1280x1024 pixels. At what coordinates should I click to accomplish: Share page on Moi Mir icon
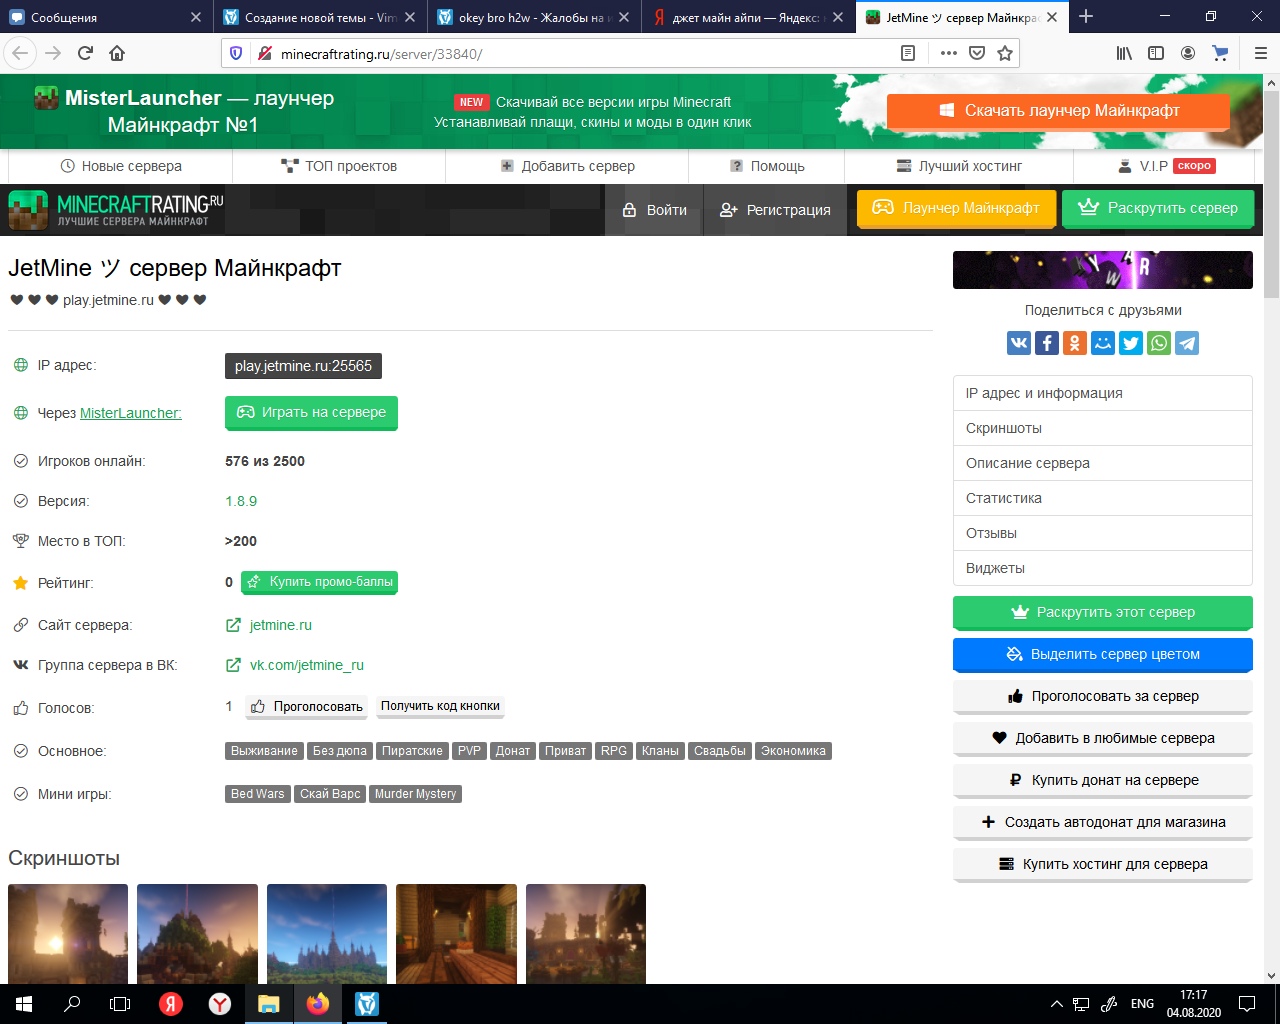(1103, 343)
